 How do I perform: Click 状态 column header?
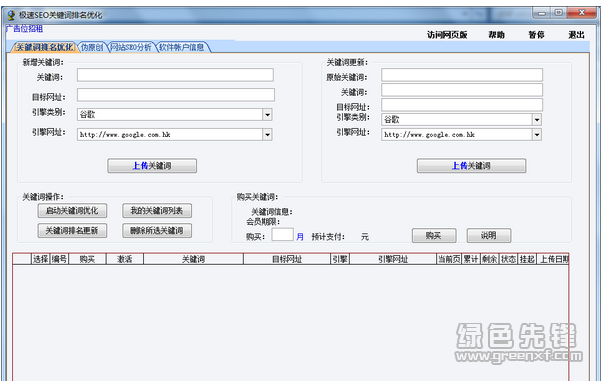[x=508, y=259]
